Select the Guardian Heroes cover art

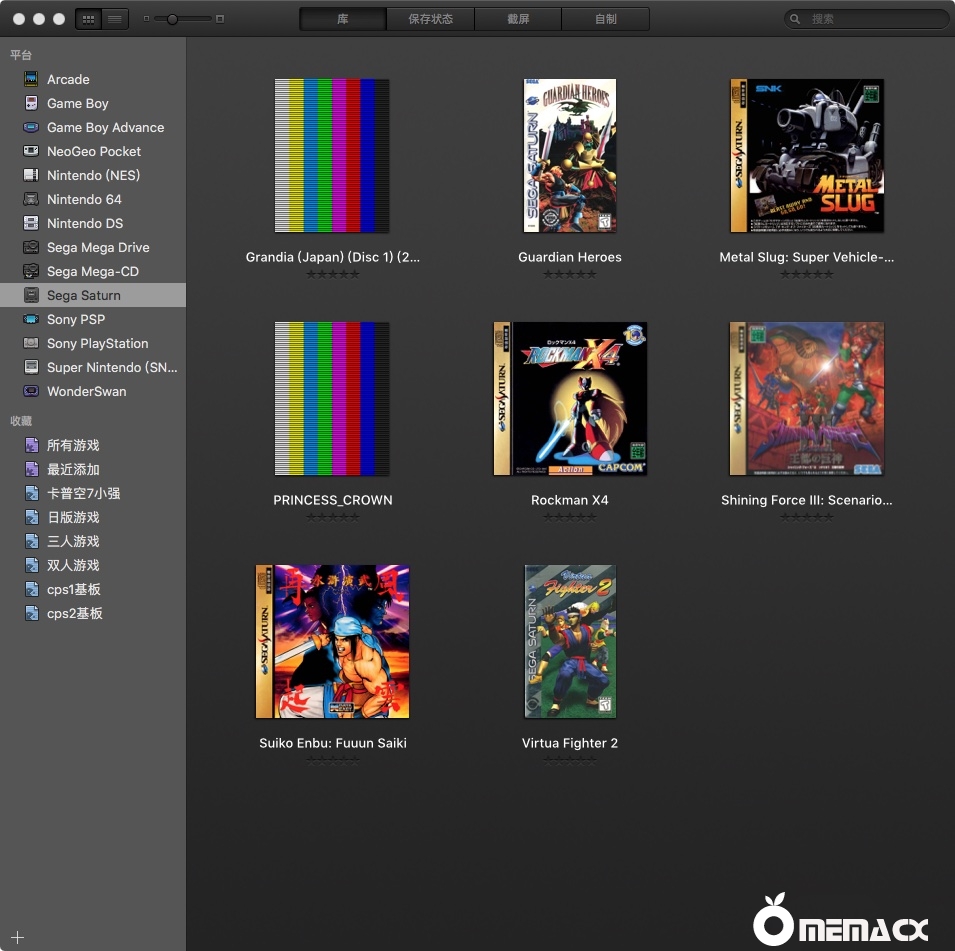(x=570, y=156)
